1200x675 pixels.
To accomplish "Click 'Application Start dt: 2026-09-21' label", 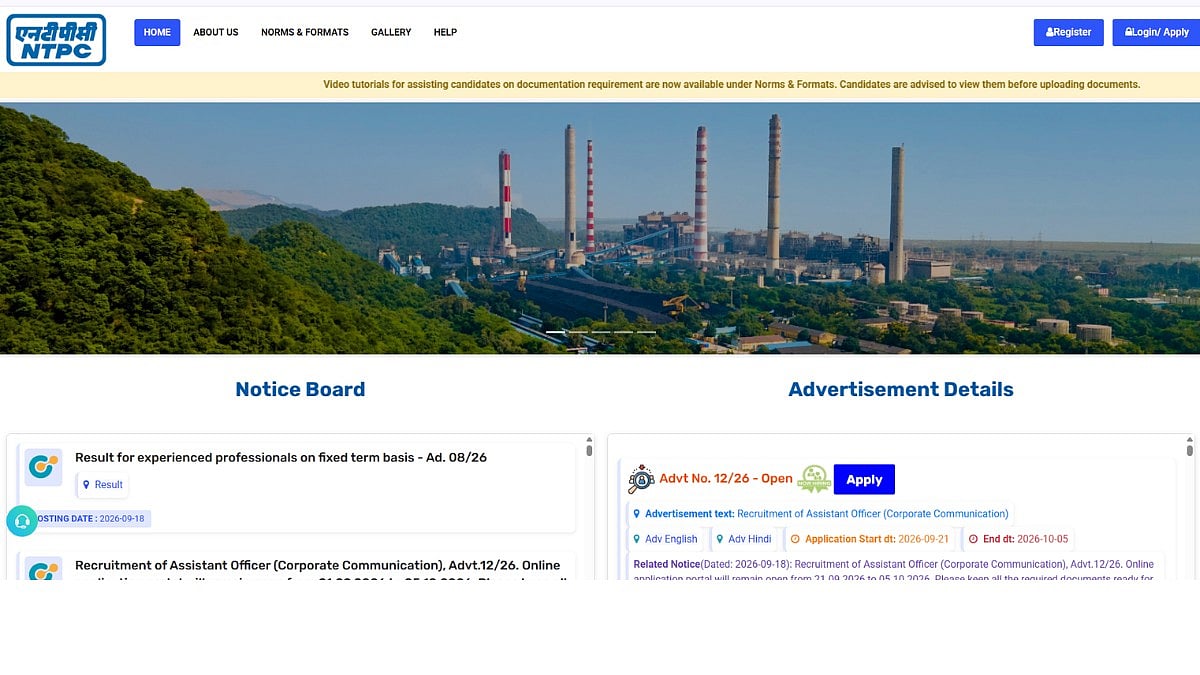I will [x=868, y=539].
